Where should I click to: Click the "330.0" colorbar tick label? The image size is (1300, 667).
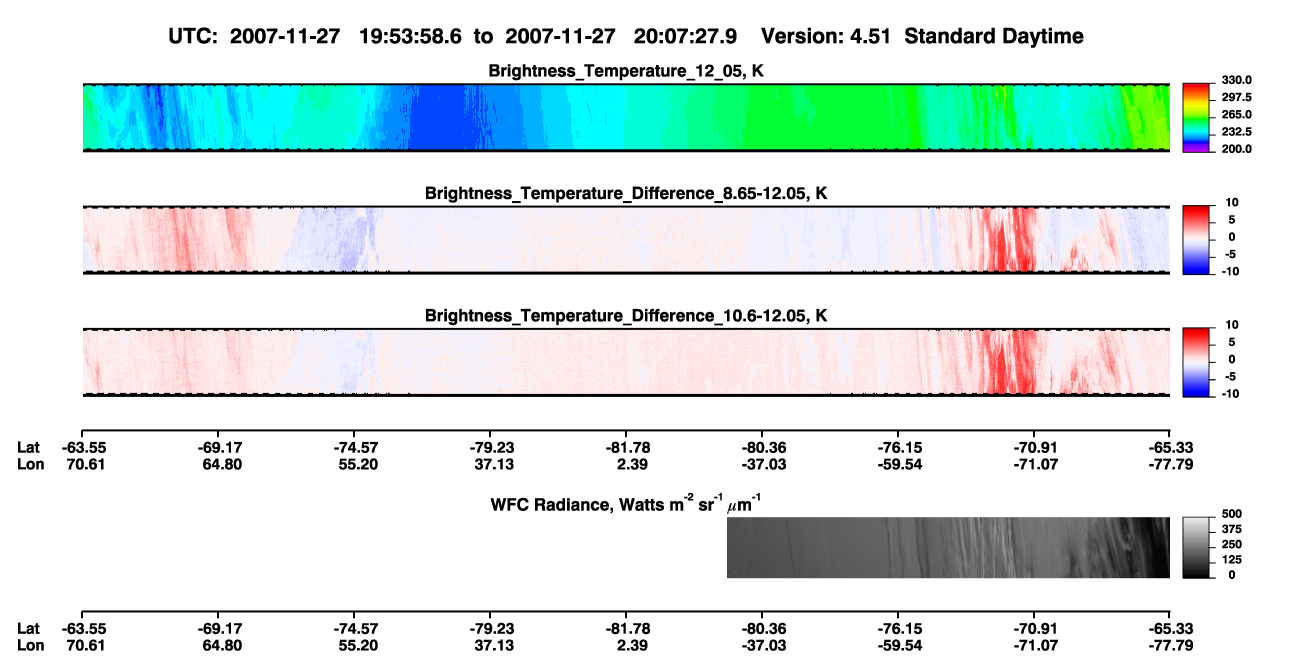click(1236, 80)
